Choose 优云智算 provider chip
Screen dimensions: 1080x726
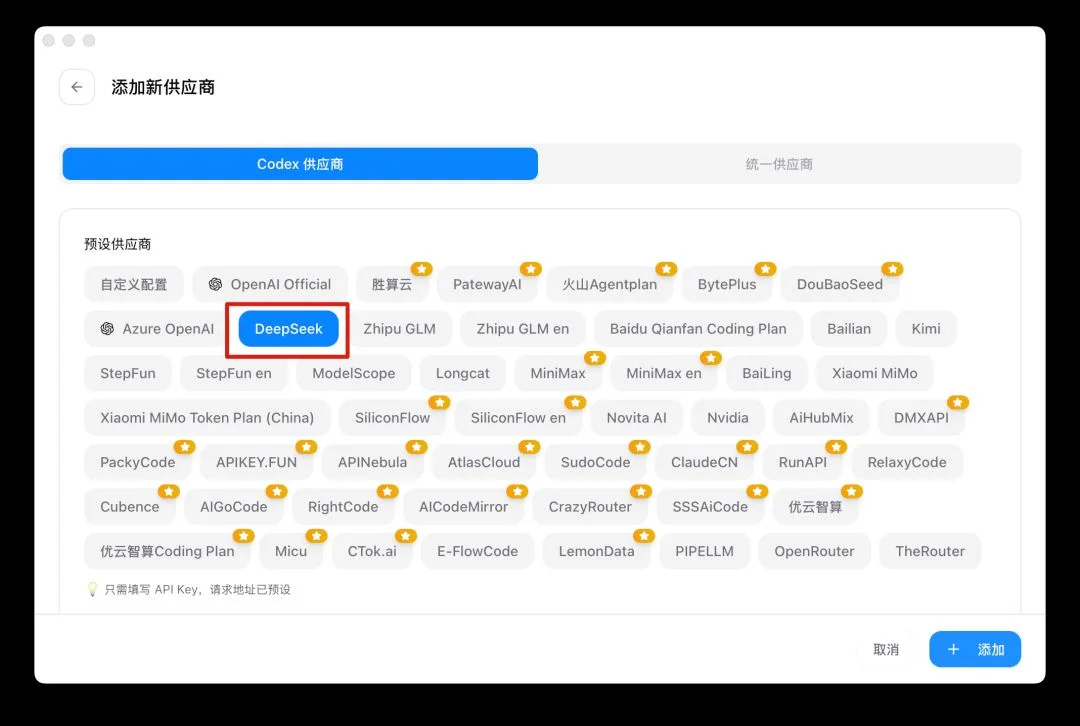click(x=815, y=507)
